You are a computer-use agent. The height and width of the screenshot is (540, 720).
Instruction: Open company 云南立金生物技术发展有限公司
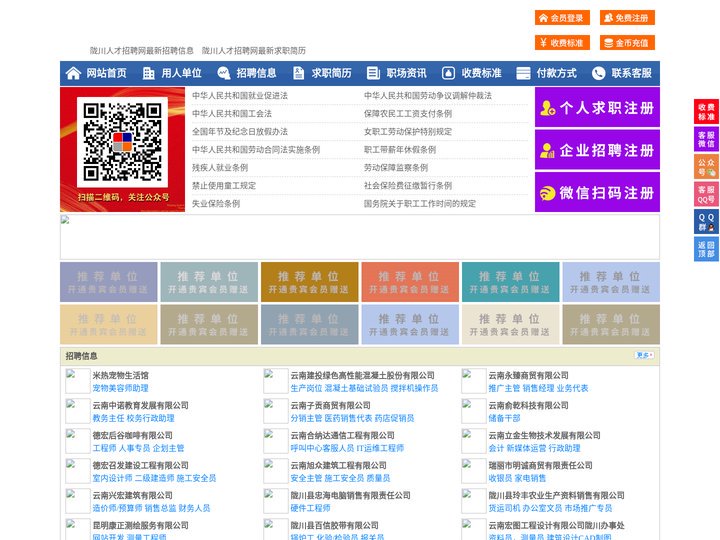point(544,435)
